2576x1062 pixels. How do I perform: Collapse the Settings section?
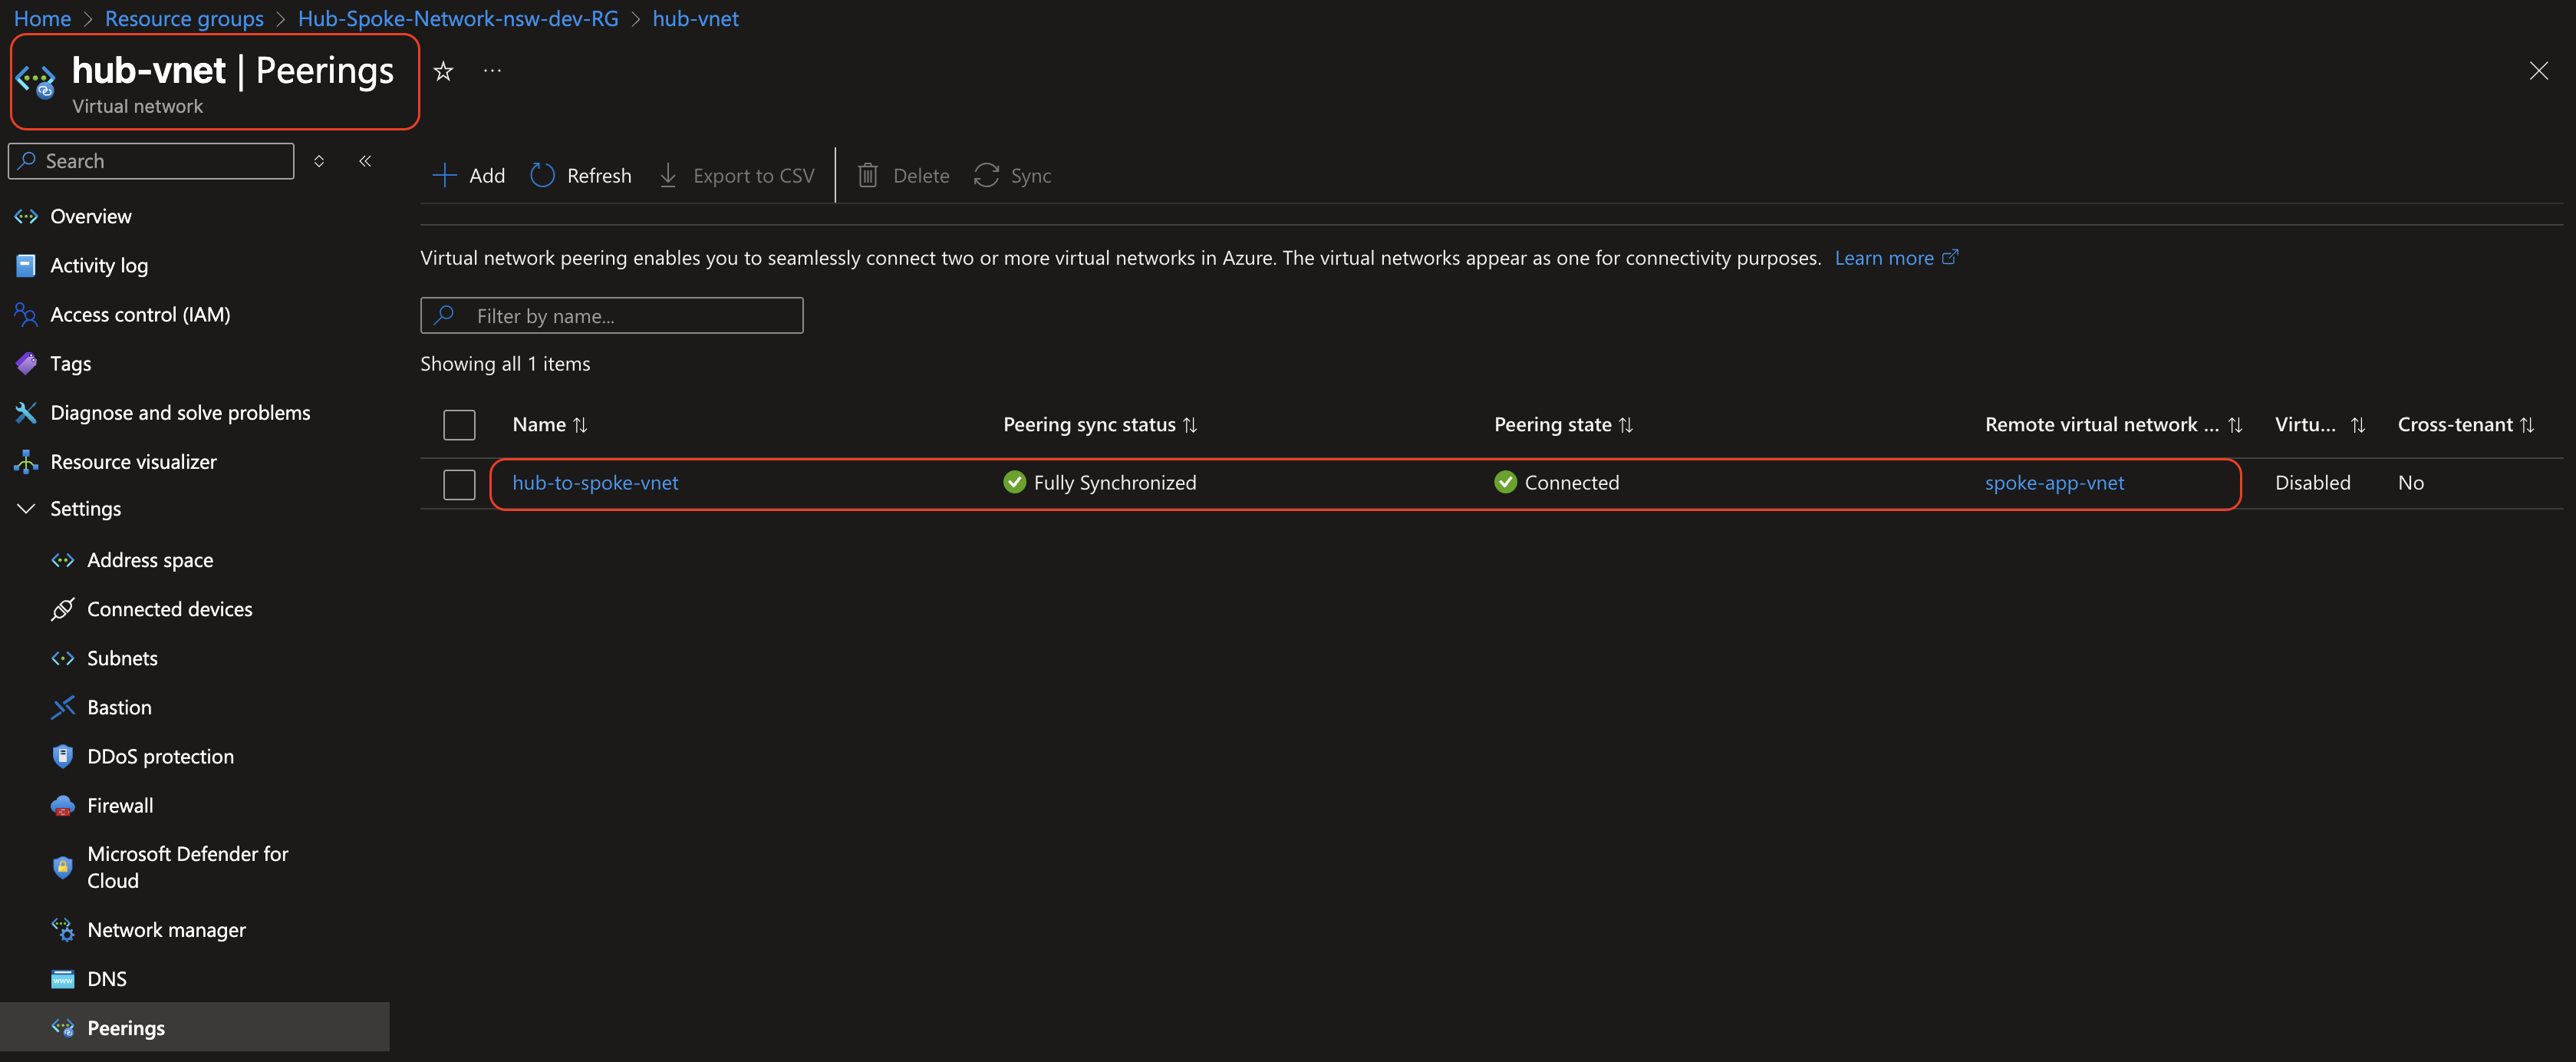pos(25,508)
